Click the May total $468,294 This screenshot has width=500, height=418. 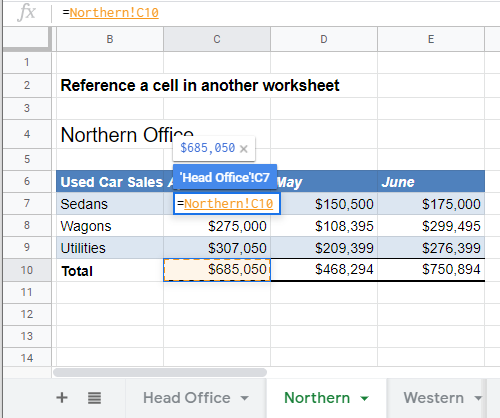coord(324,270)
